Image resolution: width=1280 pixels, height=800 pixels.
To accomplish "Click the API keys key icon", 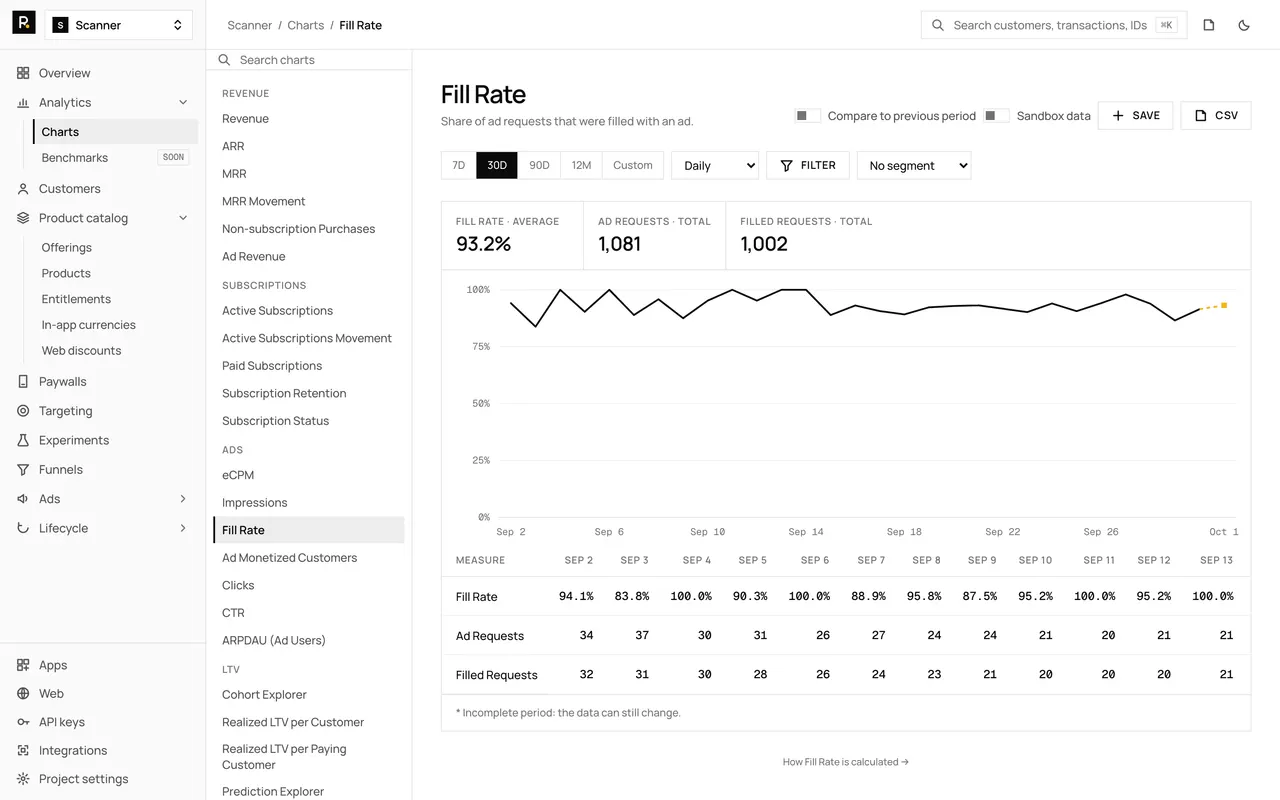I will click(23, 722).
